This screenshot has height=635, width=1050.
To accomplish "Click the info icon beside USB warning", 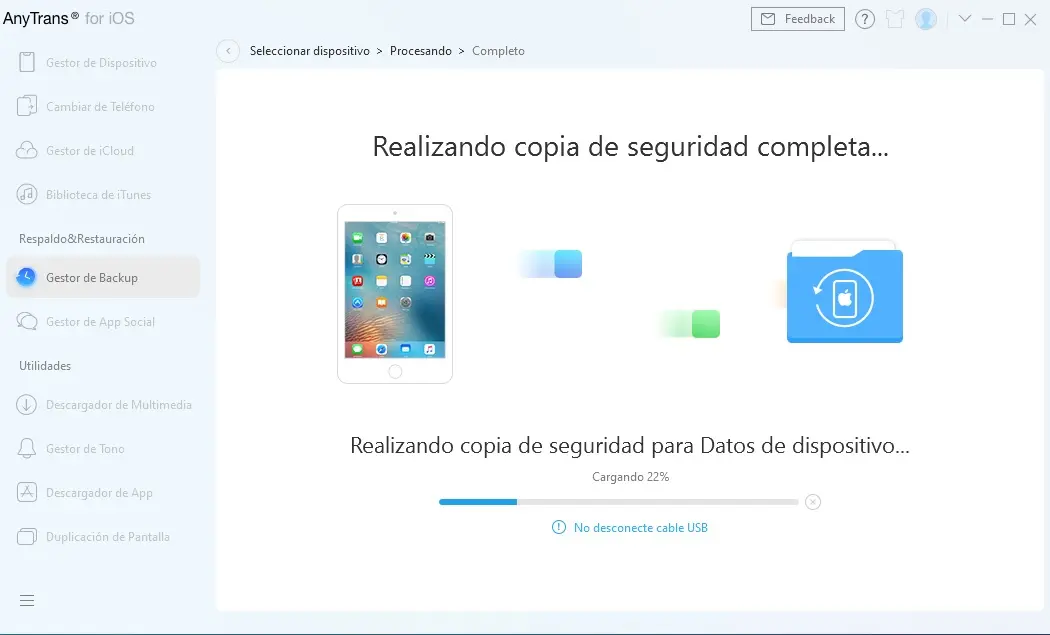I will pos(558,527).
